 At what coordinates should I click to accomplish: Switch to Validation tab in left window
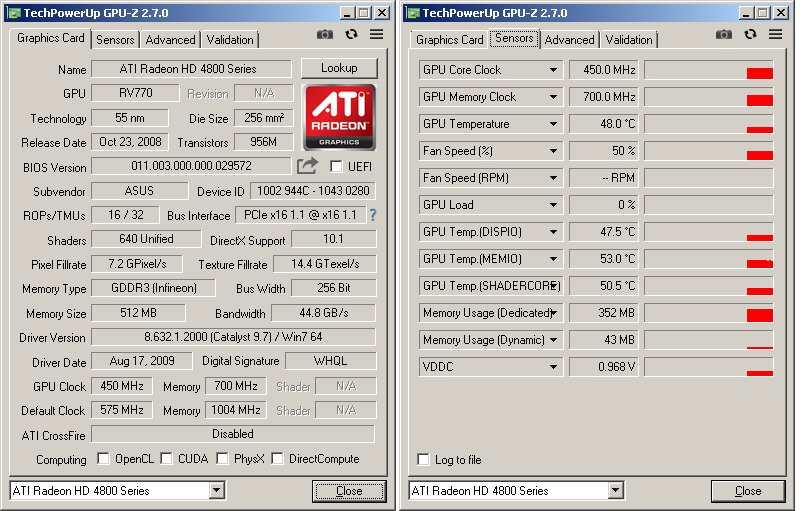tap(230, 39)
